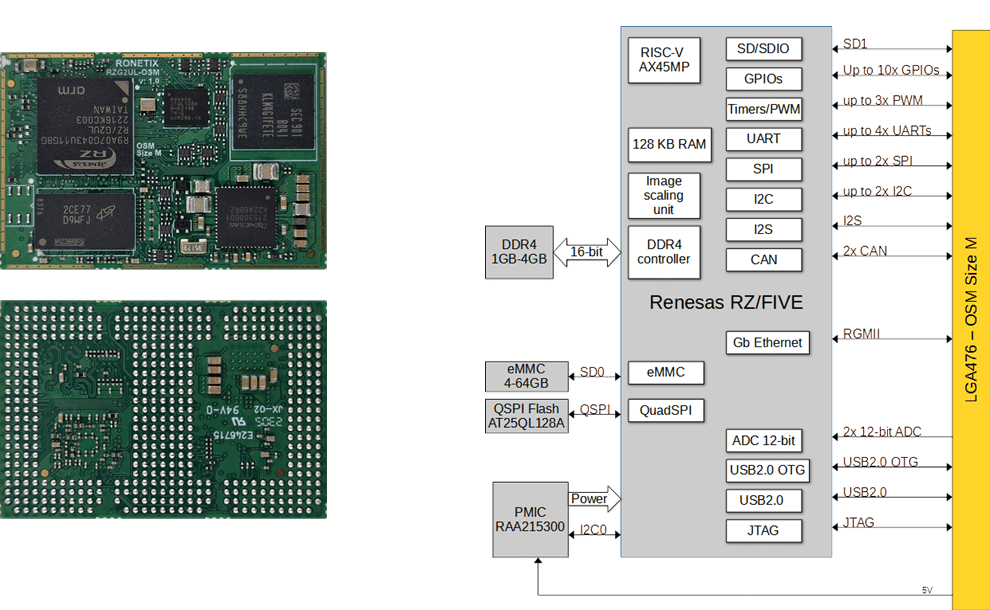
Task: Select the RGMII signal label
Action: tap(861, 333)
